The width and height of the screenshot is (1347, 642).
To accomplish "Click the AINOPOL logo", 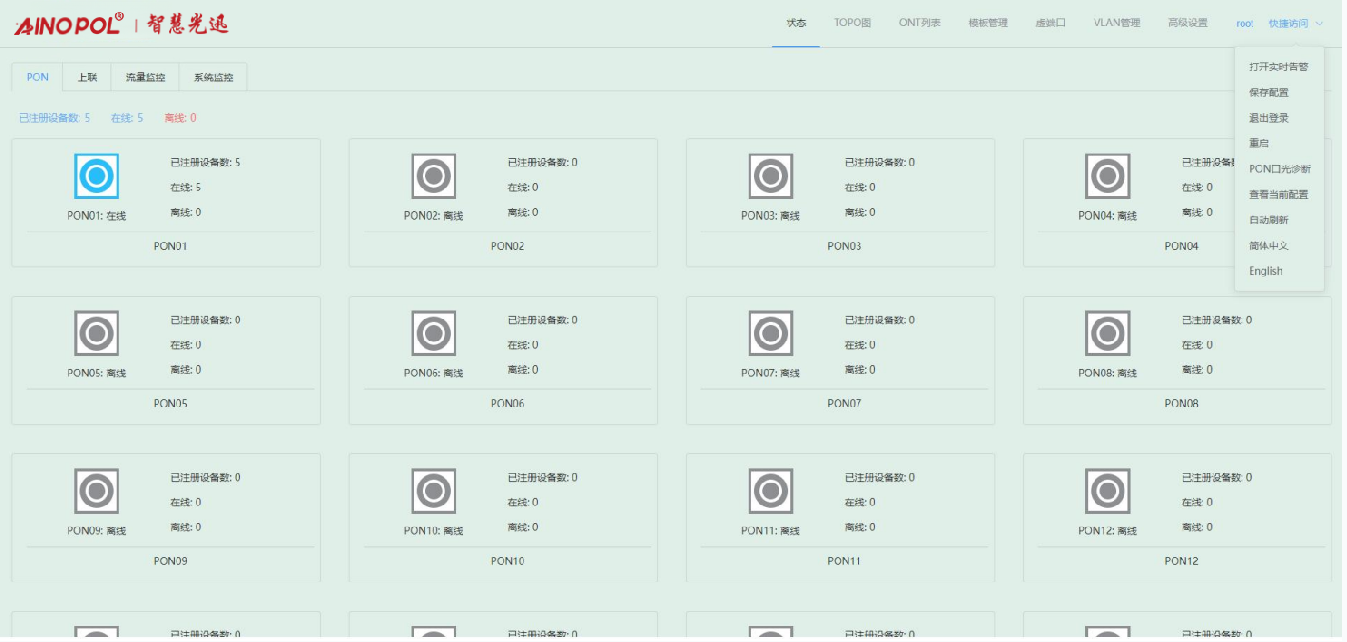I will tap(69, 24).
